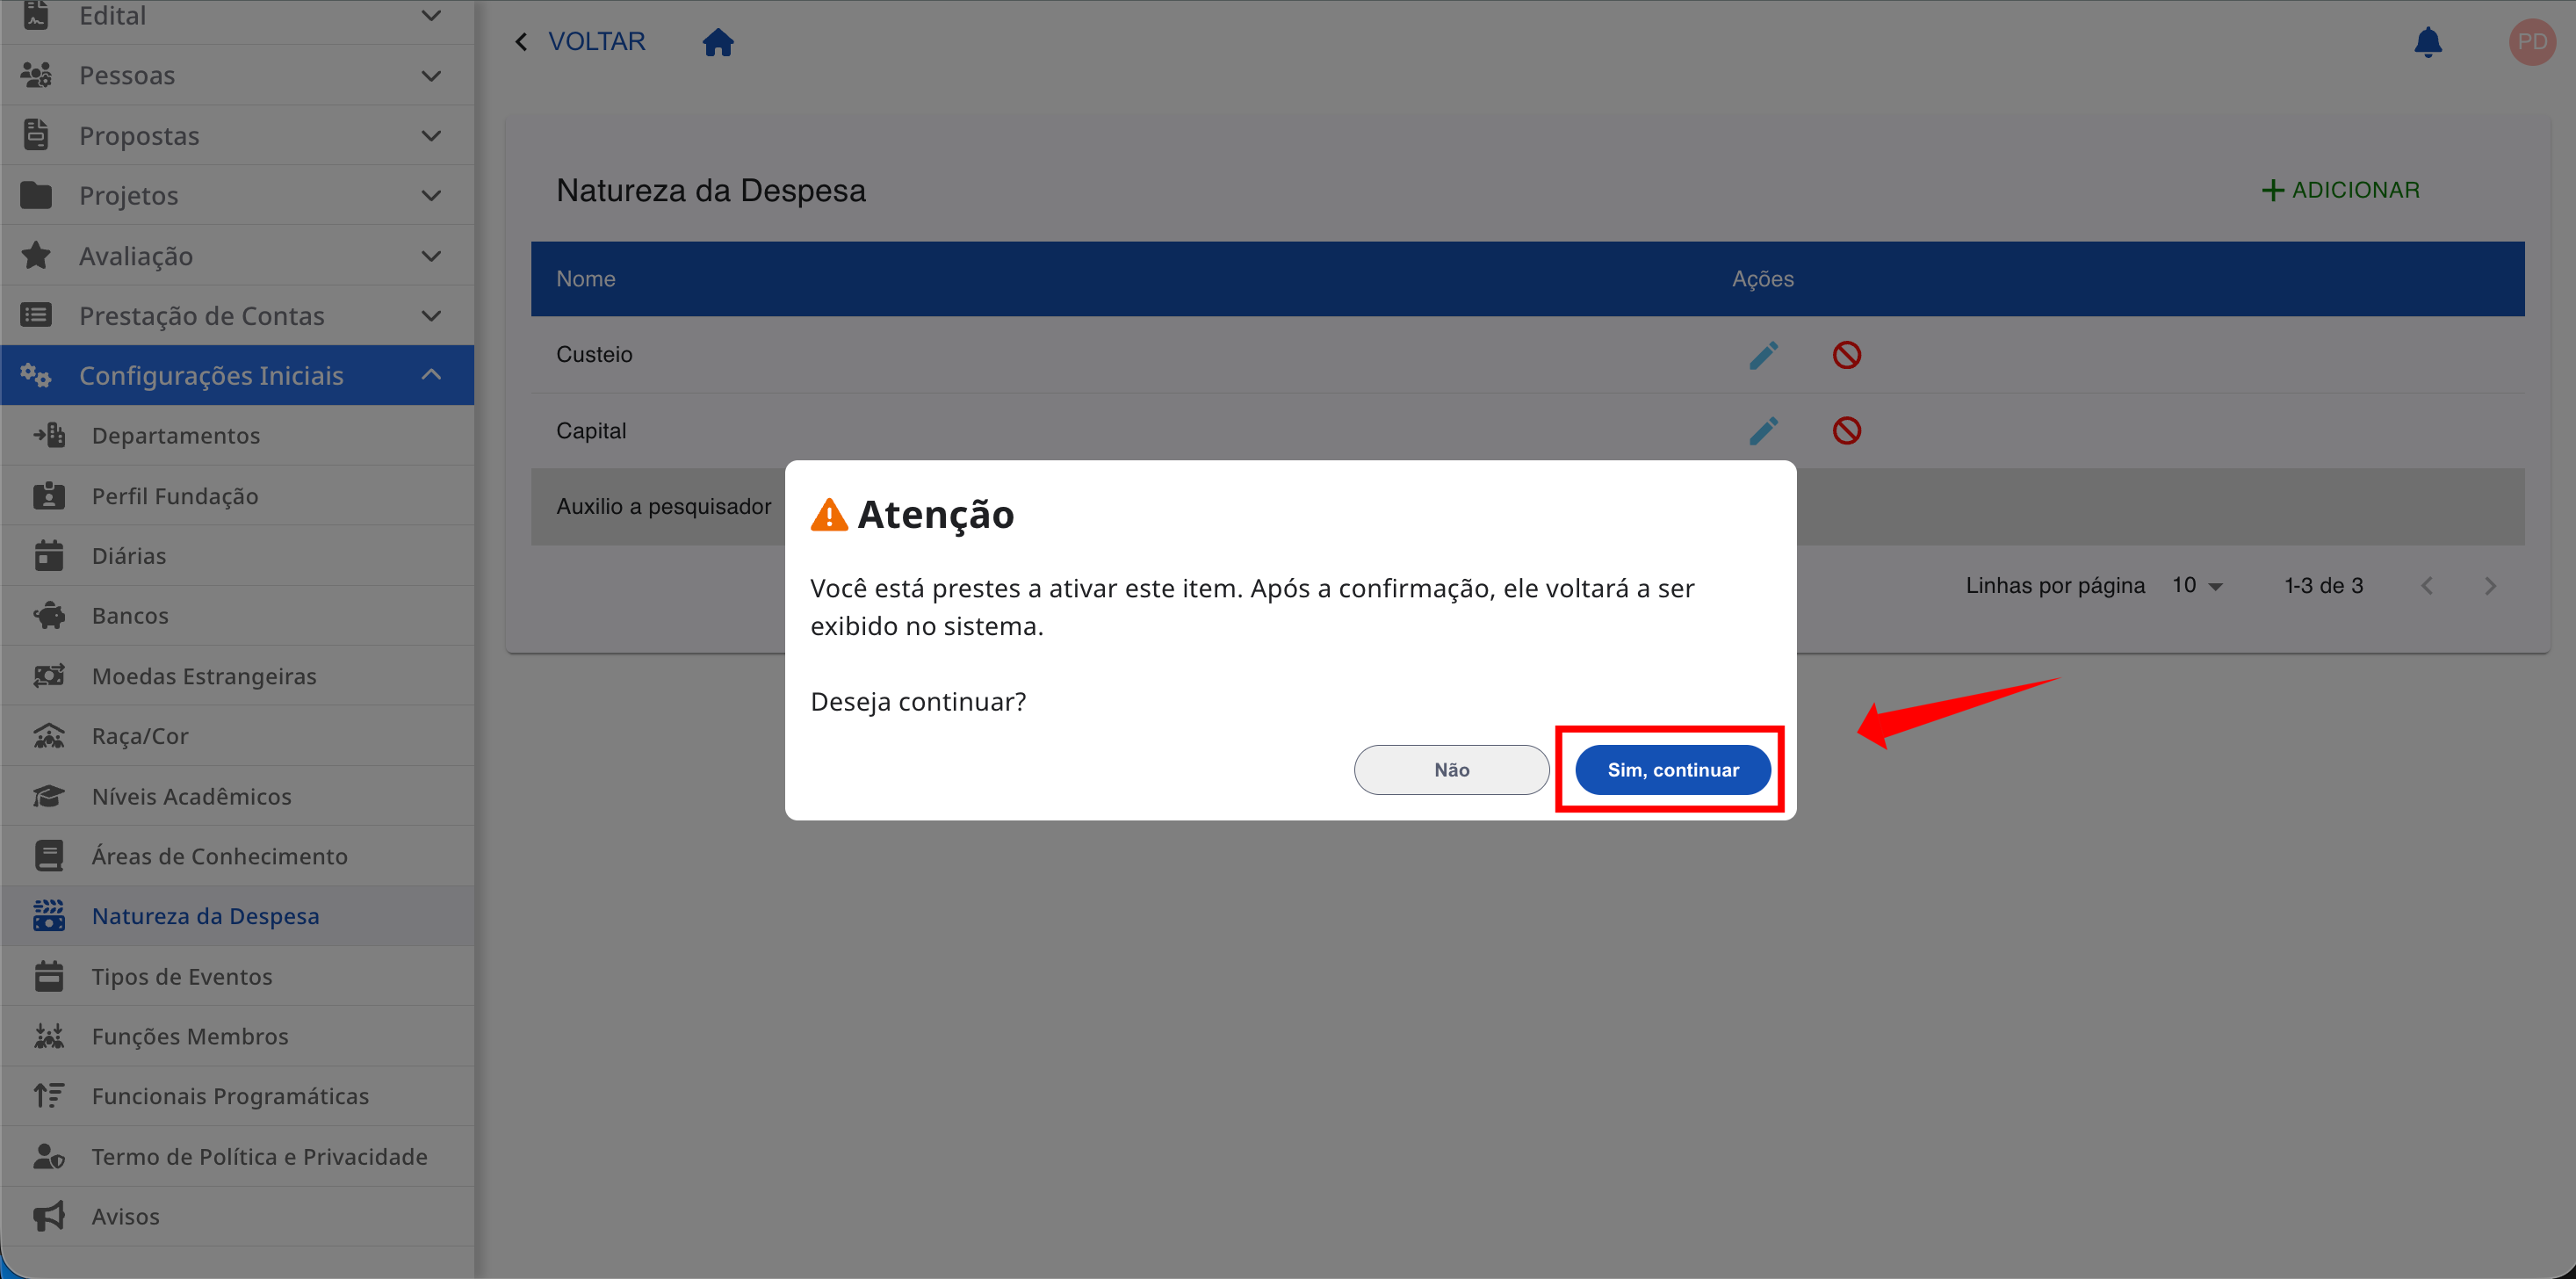Edit the Custeio row with pencil icon
This screenshot has height=1279, width=2576.
pos(1763,355)
